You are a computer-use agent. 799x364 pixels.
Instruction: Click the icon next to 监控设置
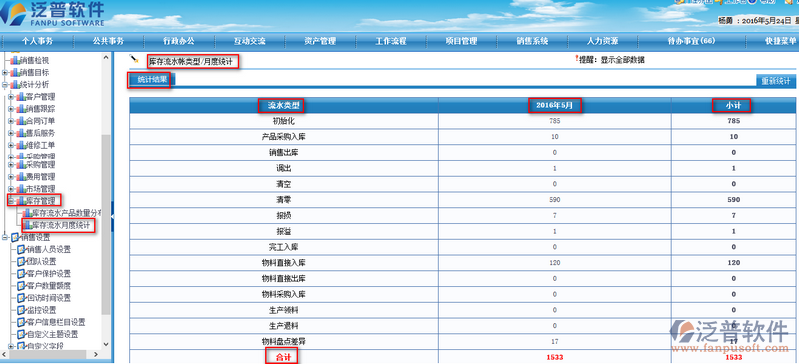pos(21,310)
